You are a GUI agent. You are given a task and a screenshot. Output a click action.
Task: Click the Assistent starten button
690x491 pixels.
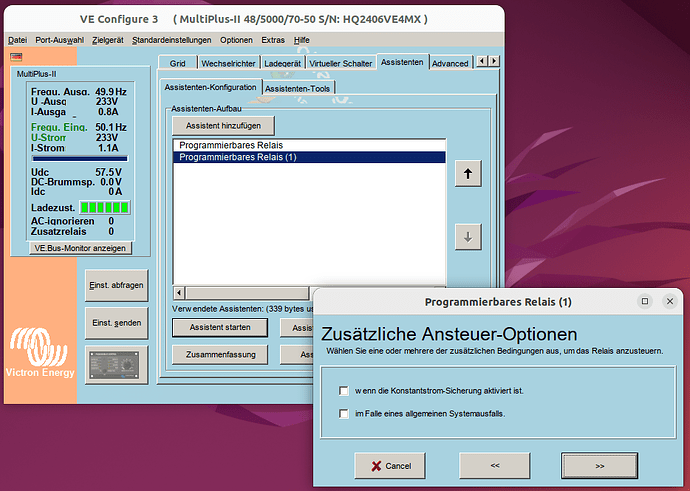pyautogui.click(x=220, y=327)
